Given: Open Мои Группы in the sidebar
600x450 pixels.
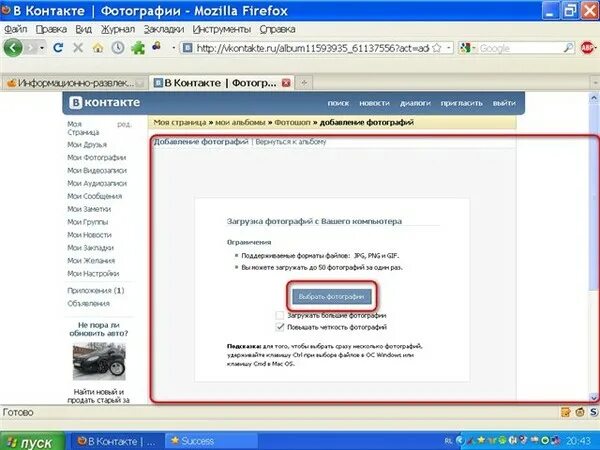Looking at the screenshot, I should [88, 222].
